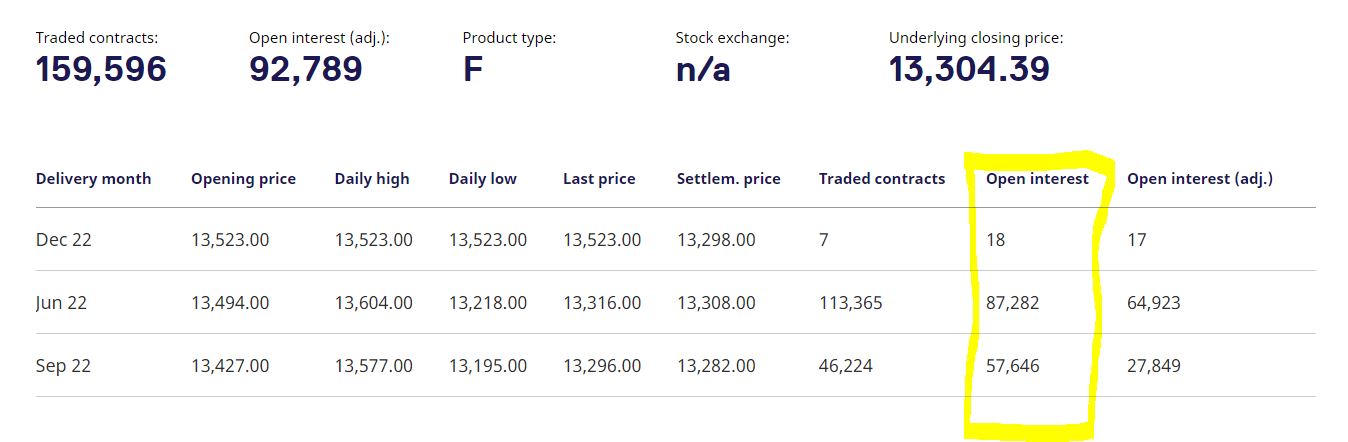Click the Last price column header
The height and width of the screenshot is (442, 1348).
coord(599,179)
